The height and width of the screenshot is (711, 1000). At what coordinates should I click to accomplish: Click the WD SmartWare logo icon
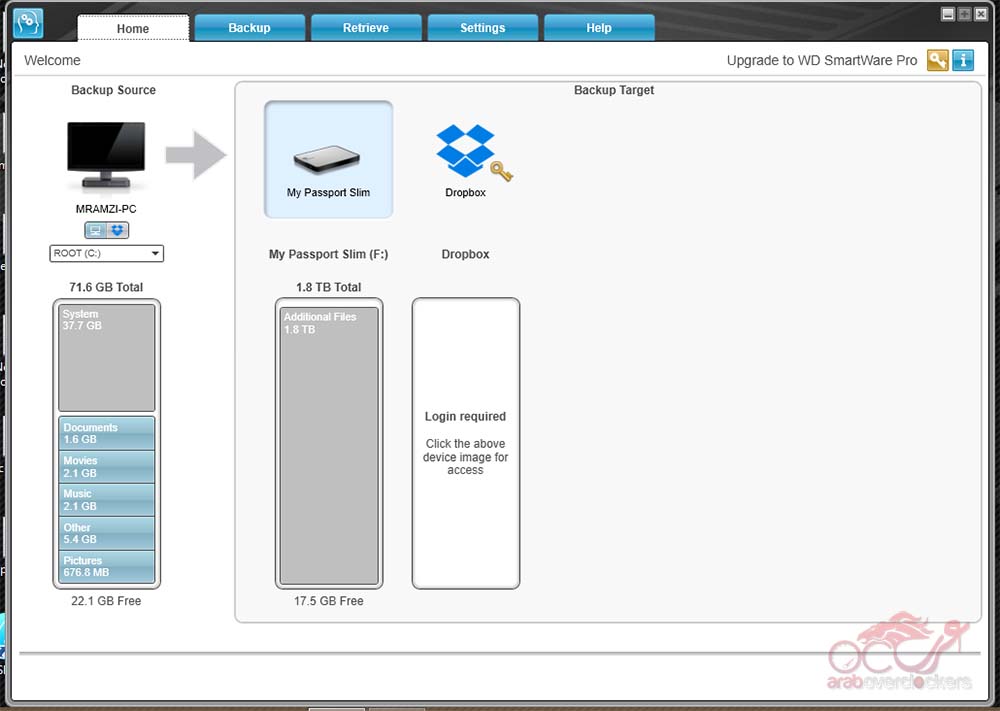(28, 22)
